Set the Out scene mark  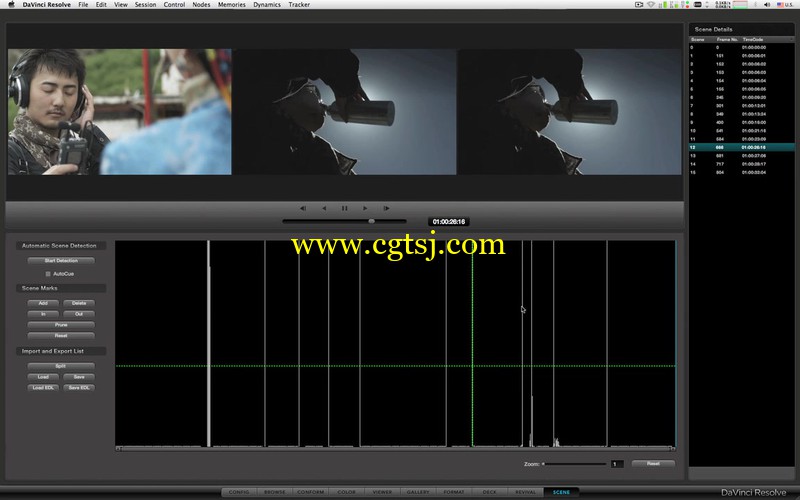[x=79, y=314]
